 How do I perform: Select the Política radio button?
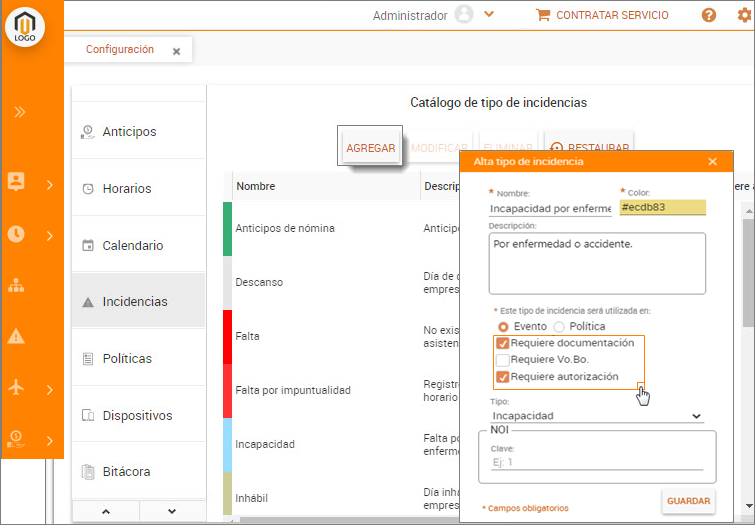point(559,326)
